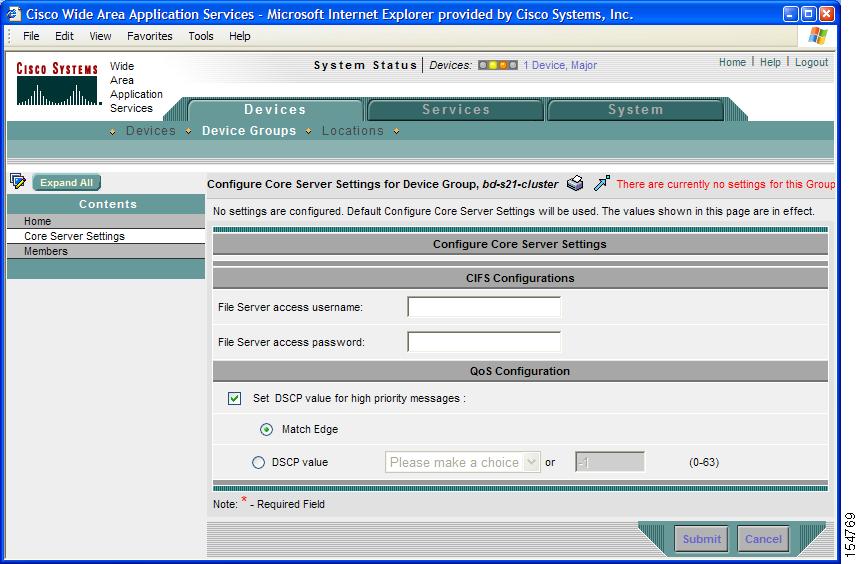This screenshot has height=564, width=858.
Task: Click the Internet Explorer icon in title bar
Action: [x=14, y=14]
